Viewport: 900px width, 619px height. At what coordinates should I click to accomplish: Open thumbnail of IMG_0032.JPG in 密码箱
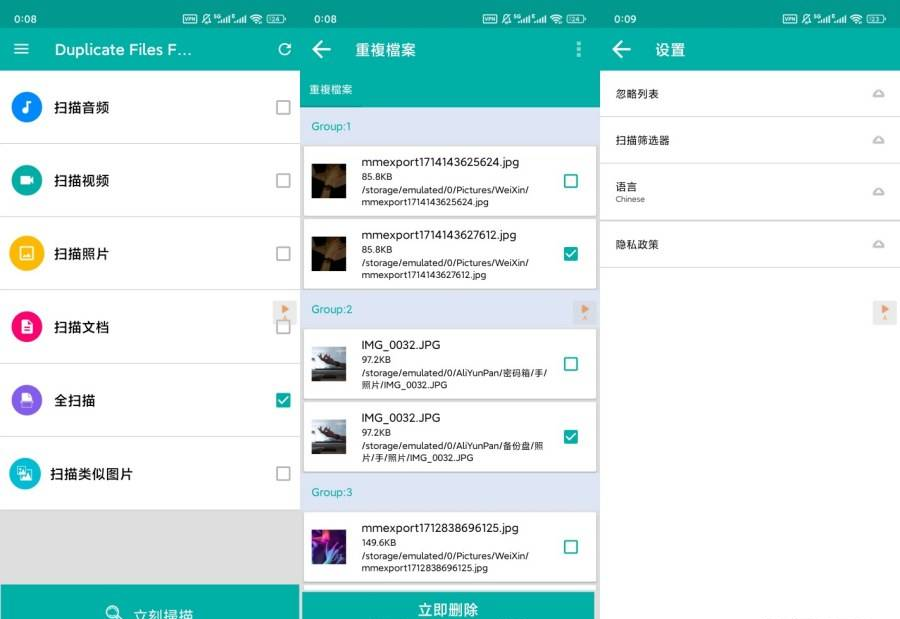pos(328,364)
